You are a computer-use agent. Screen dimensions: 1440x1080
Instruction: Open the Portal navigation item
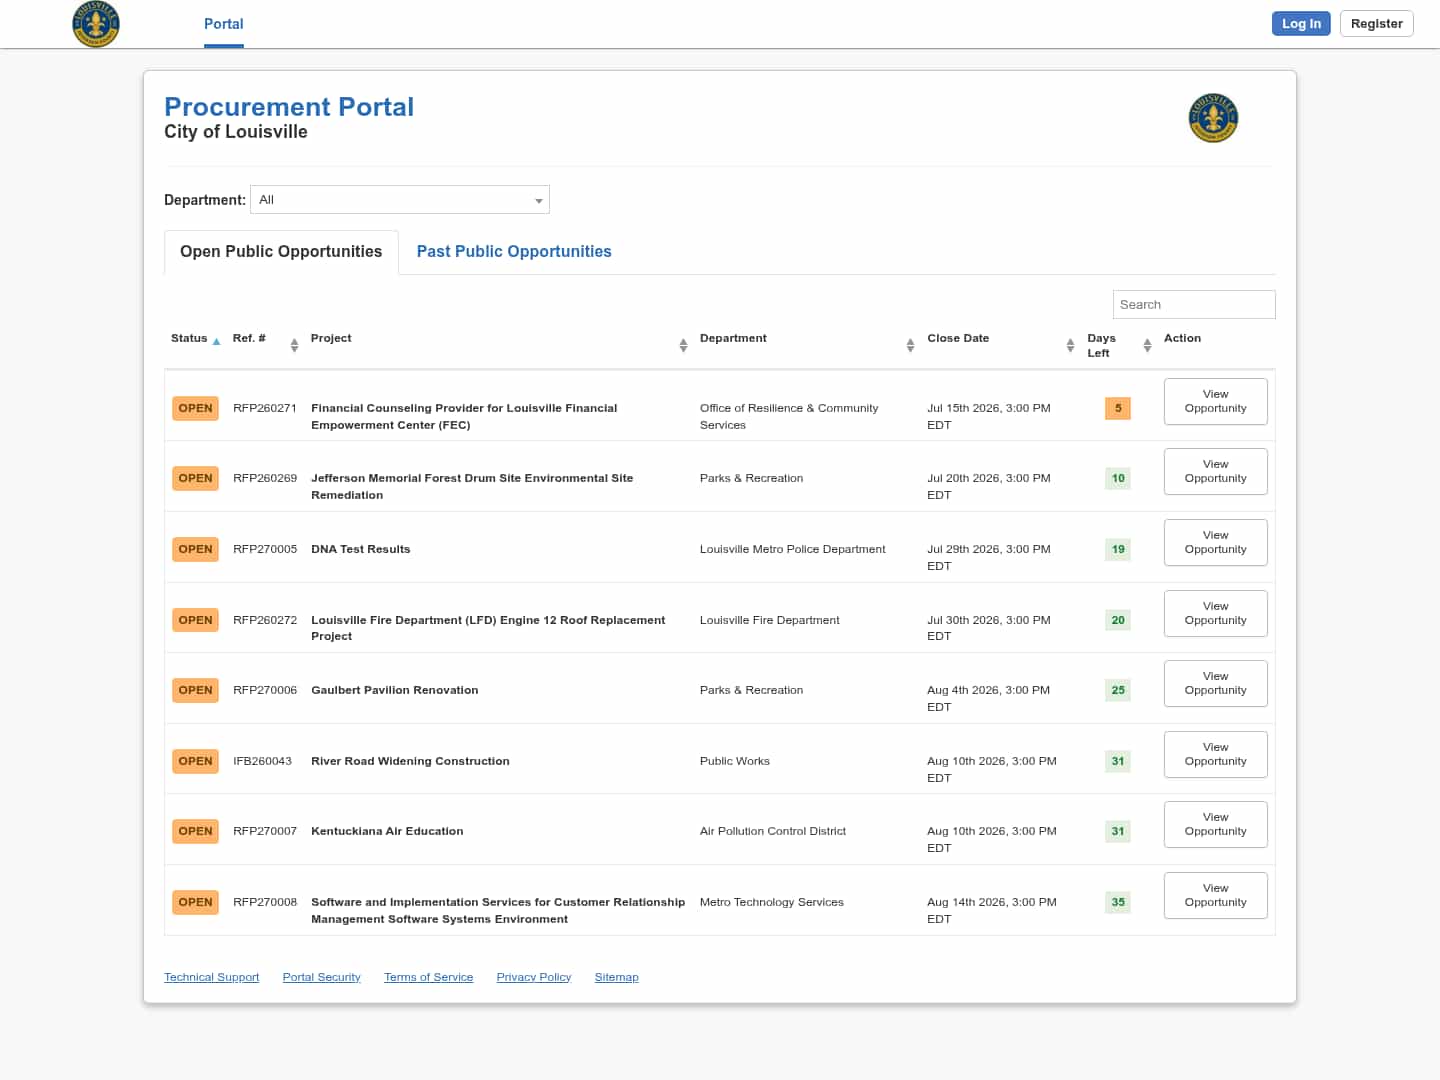click(224, 24)
